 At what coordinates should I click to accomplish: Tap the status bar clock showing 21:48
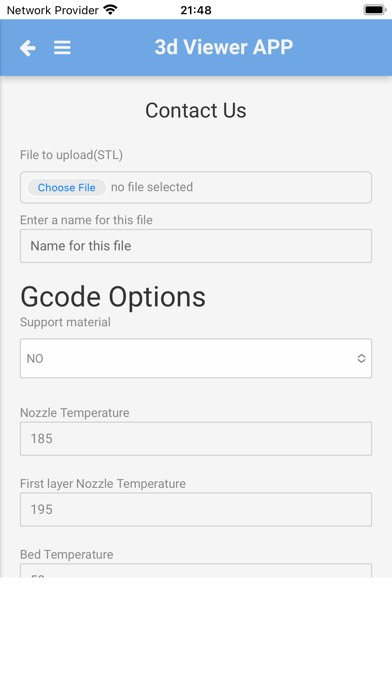point(196,10)
